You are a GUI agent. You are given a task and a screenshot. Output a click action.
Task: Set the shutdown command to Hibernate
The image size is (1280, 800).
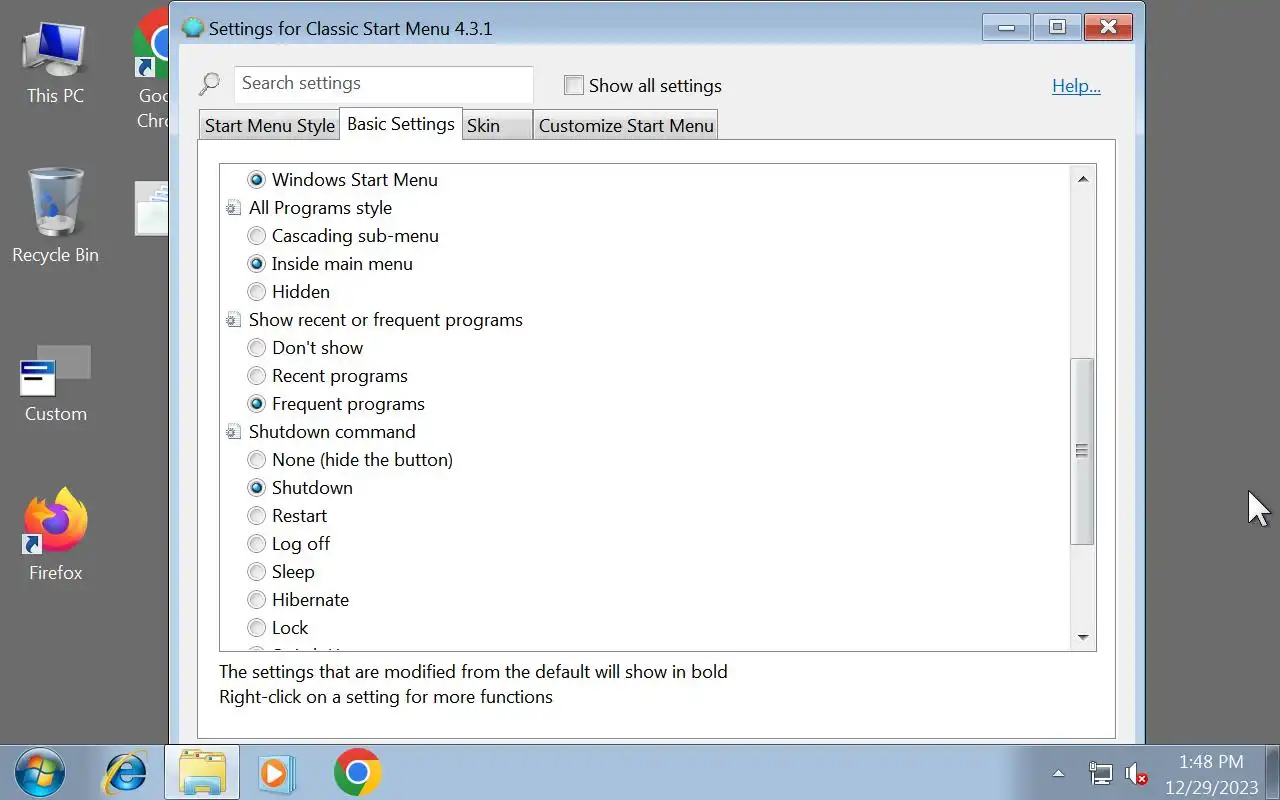257,600
